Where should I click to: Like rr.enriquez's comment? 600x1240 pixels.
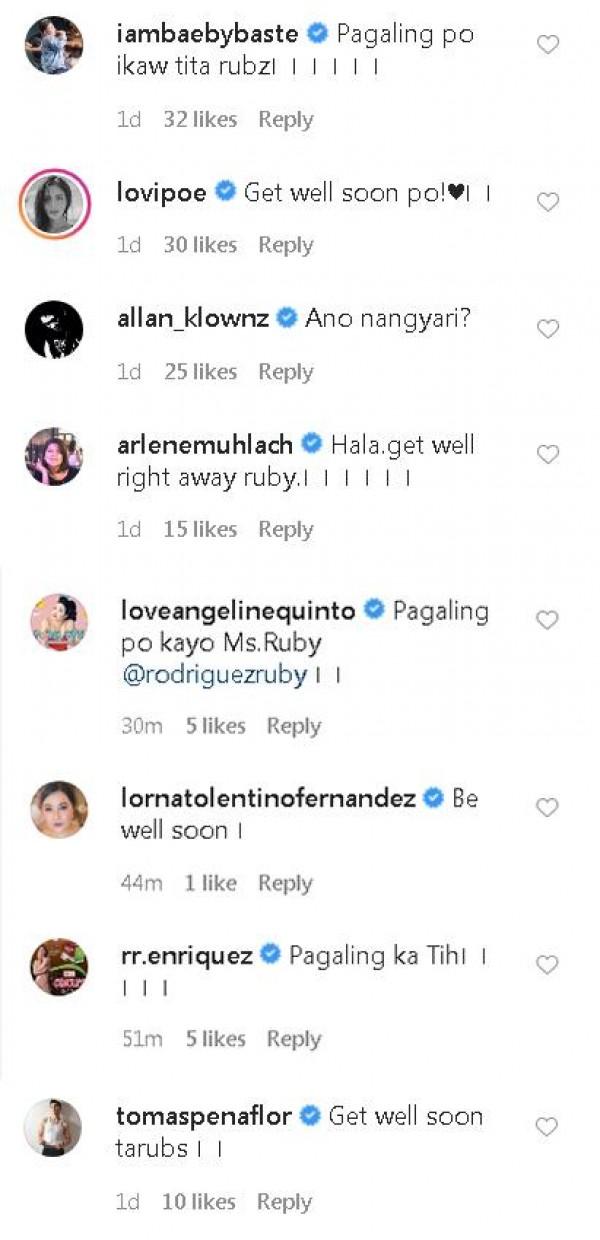(x=547, y=965)
